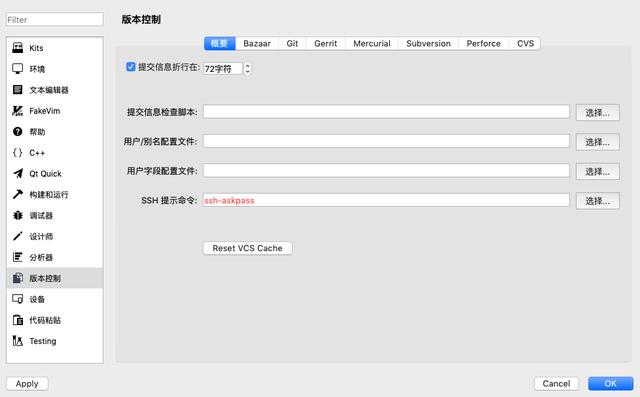Open the Testing flask icon
640x397 pixels.
(18, 341)
